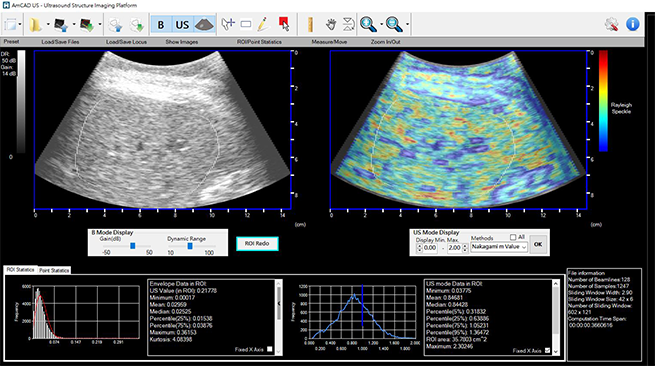This screenshot has width=655, height=366.
Task: Open the Preset dropdown arrow
Action: pos(20,25)
